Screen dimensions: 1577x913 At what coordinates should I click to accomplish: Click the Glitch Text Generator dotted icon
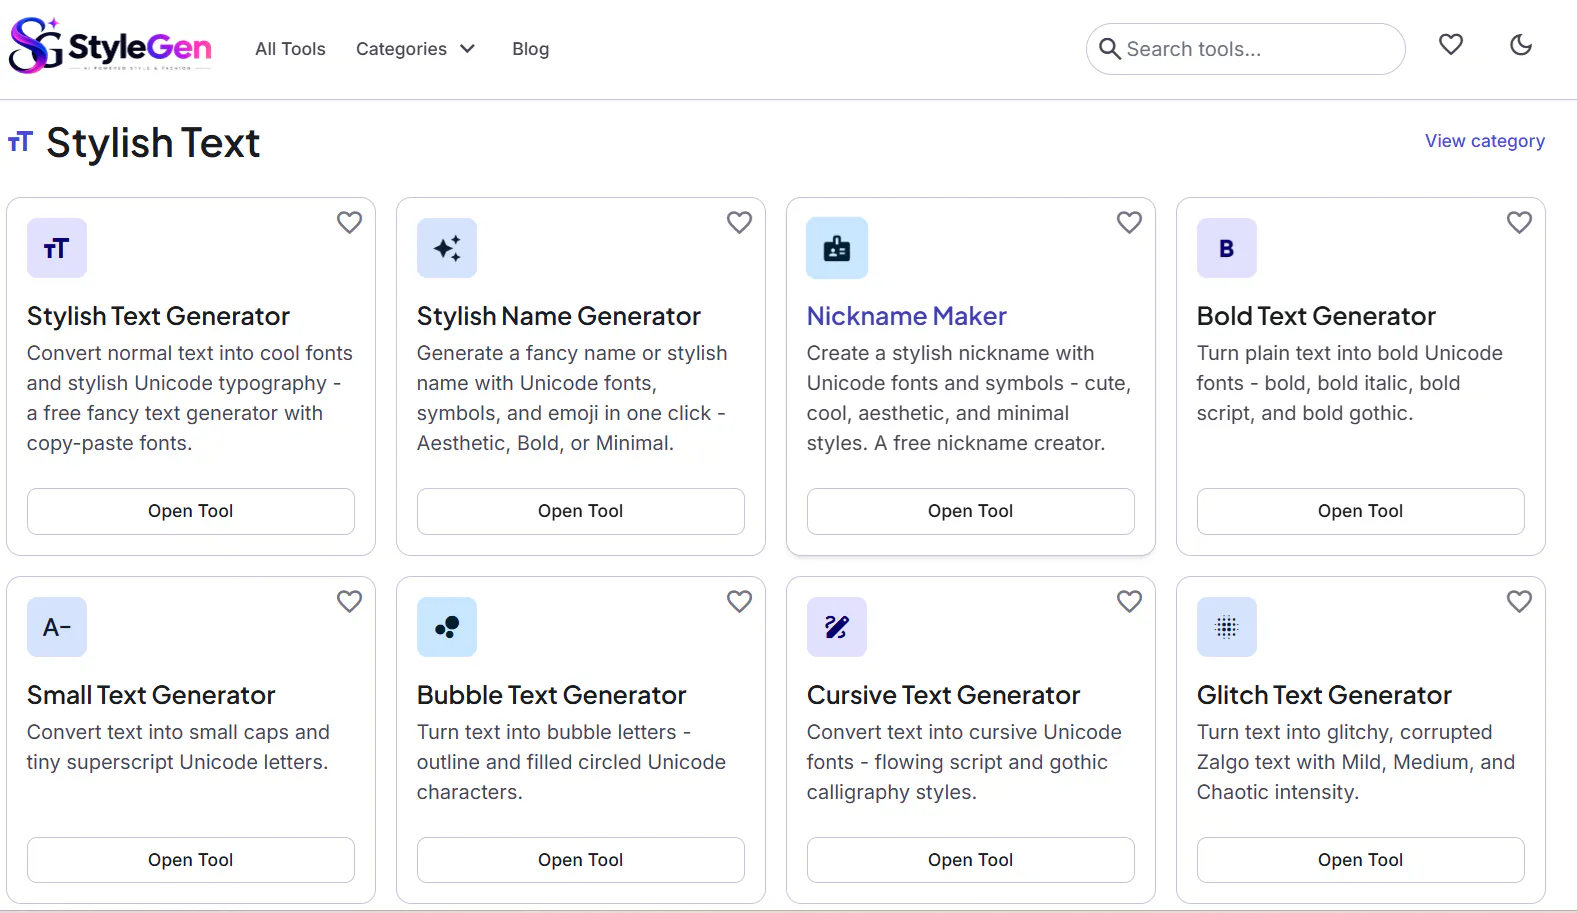[x=1227, y=627]
